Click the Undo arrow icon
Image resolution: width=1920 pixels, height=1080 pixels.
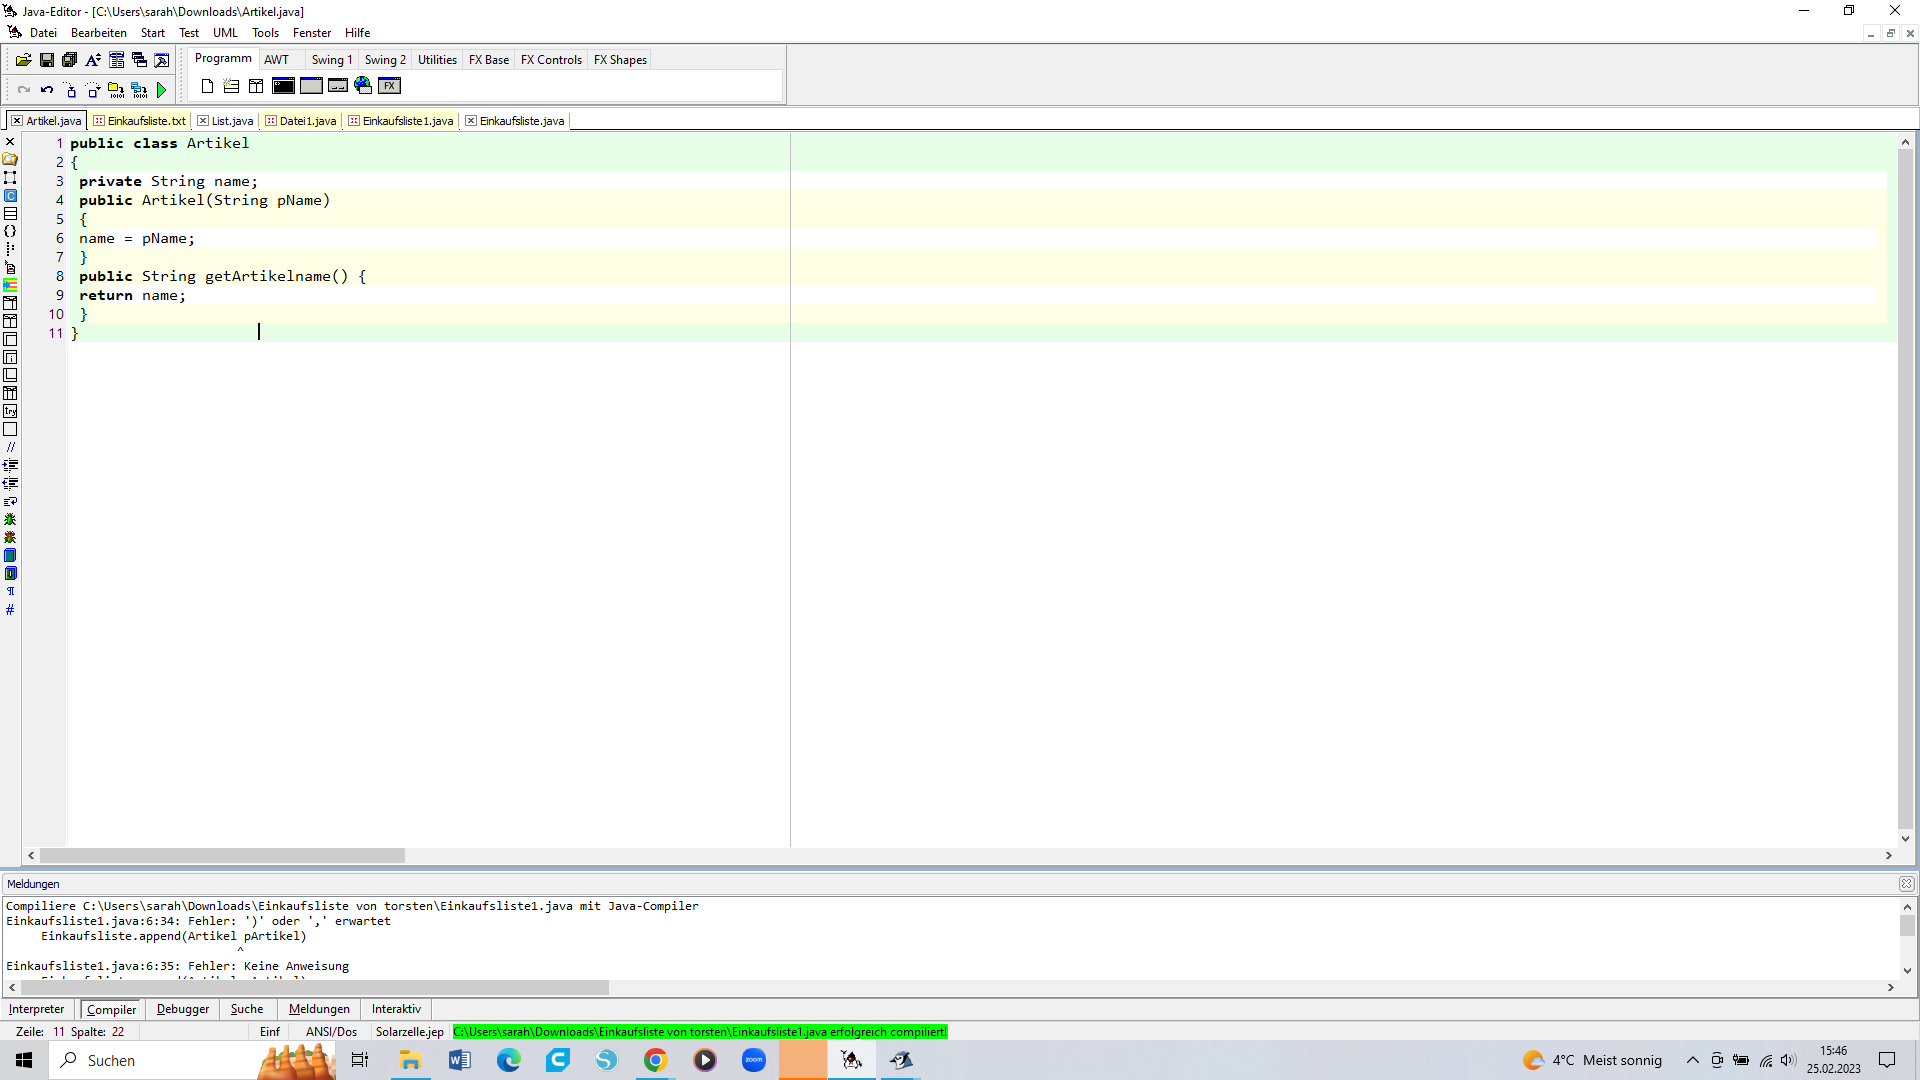point(47,90)
